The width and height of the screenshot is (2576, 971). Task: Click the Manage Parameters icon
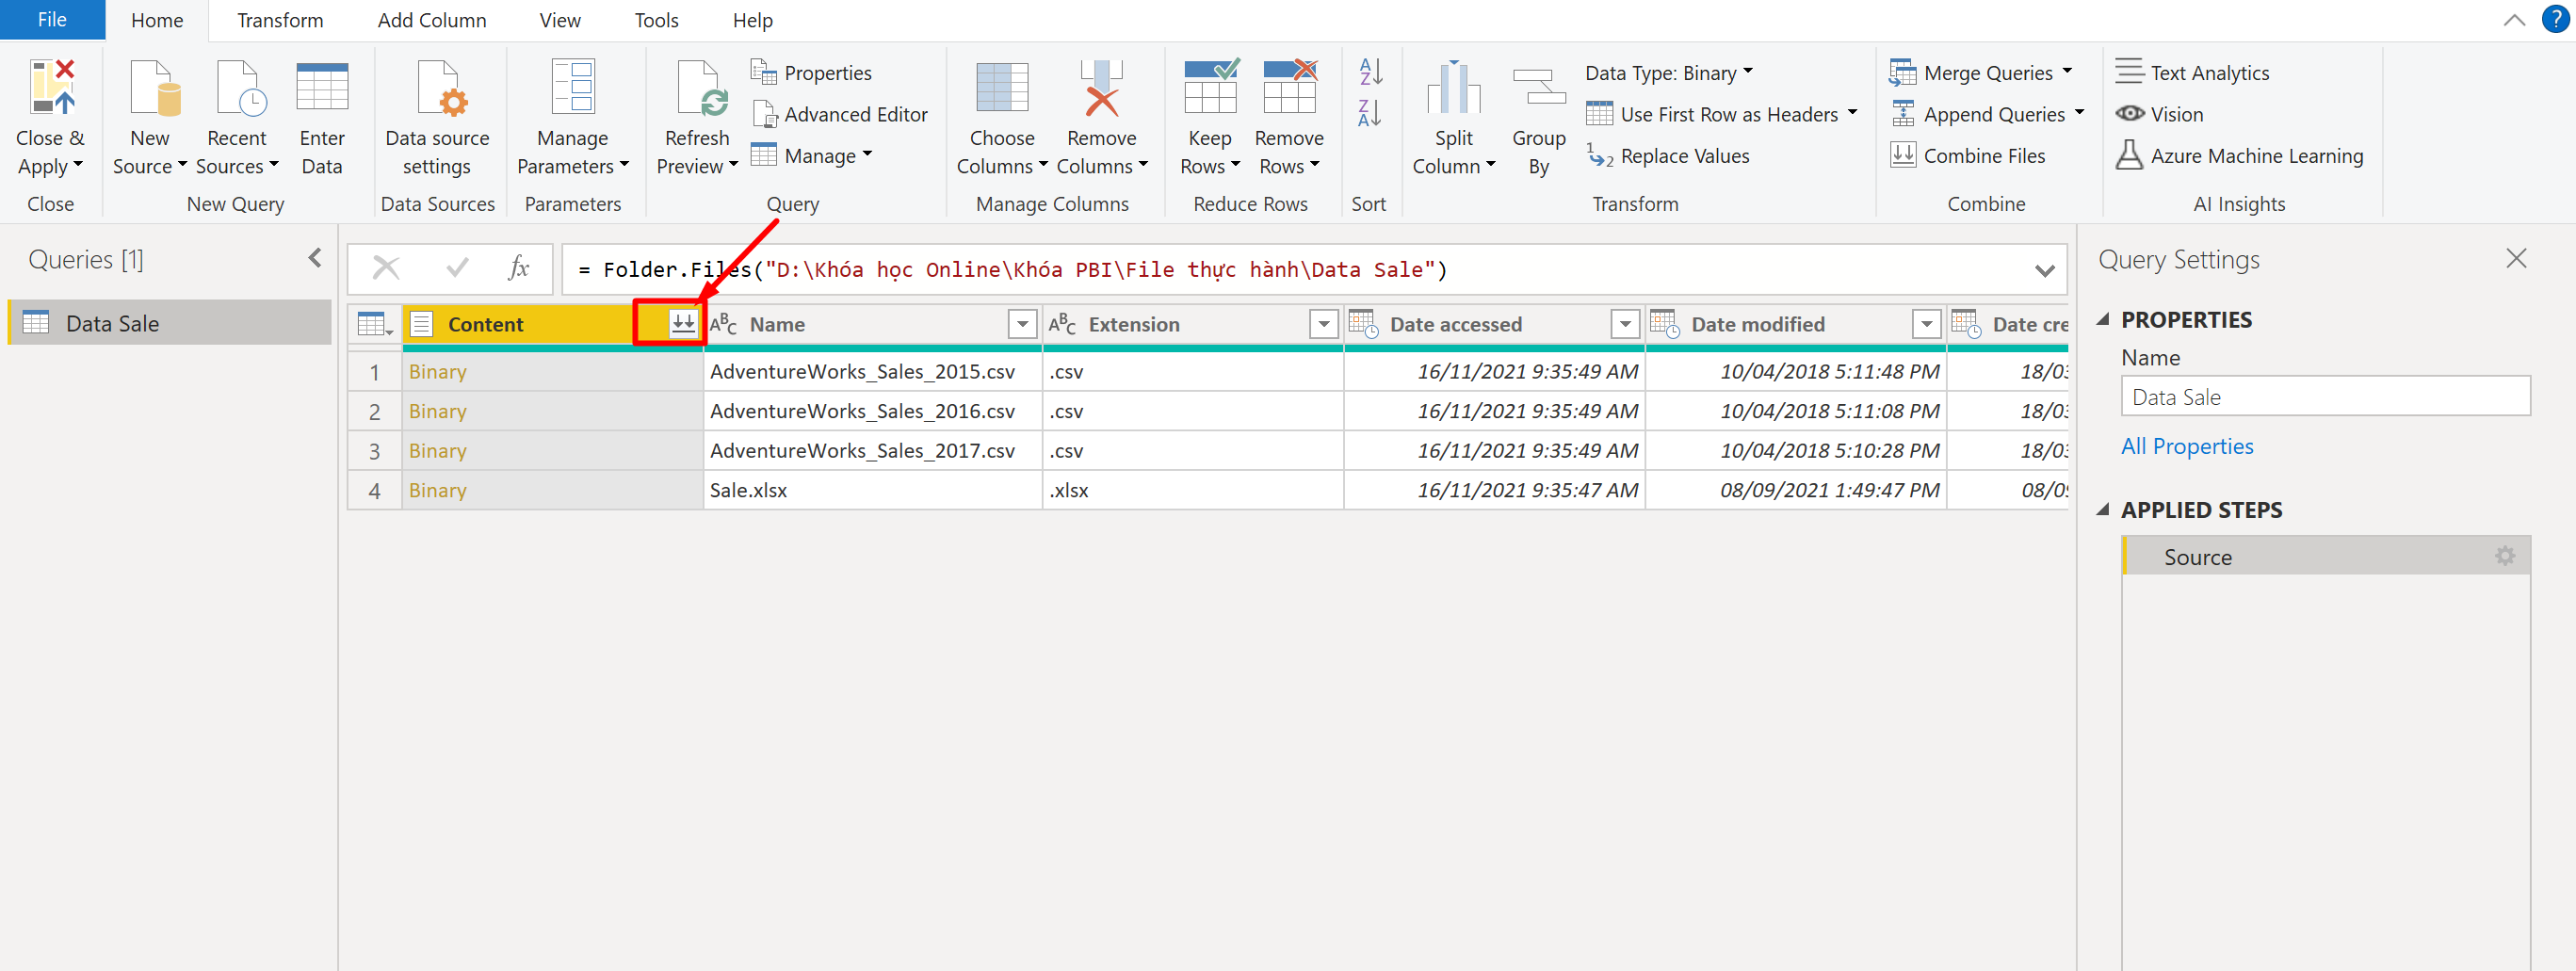[573, 87]
